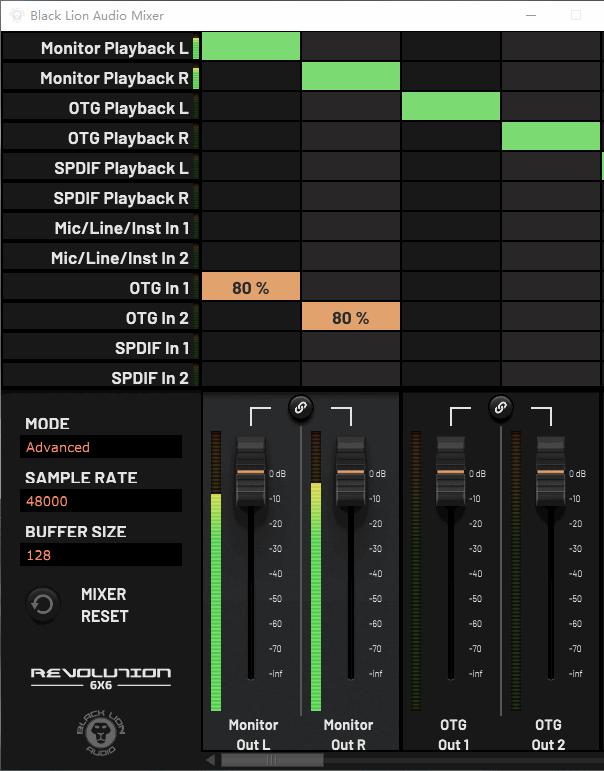The height and width of the screenshot is (771, 604).
Task: Select the OTG In 1 80% matrix cell
Action: 251,288
